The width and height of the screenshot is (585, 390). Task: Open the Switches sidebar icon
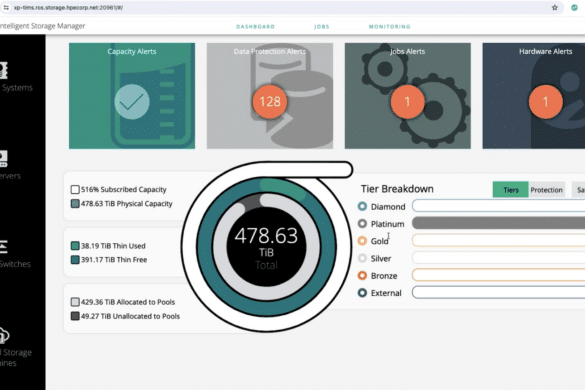pyautogui.click(x=3, y=247)
